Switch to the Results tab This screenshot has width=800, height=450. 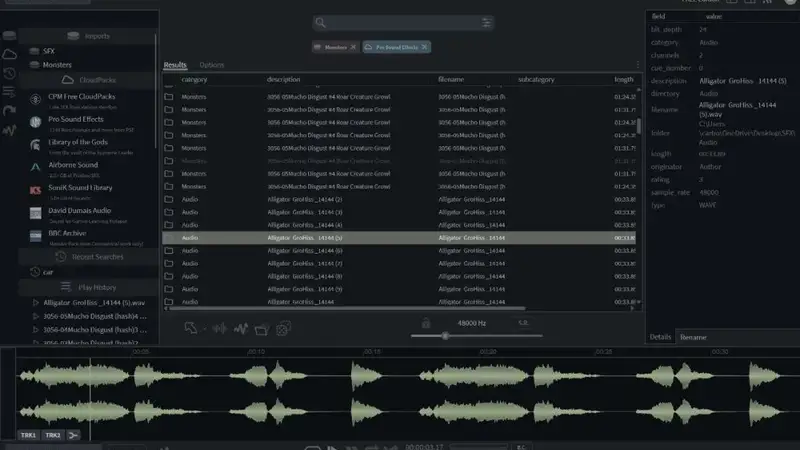[x=175, y=65]
